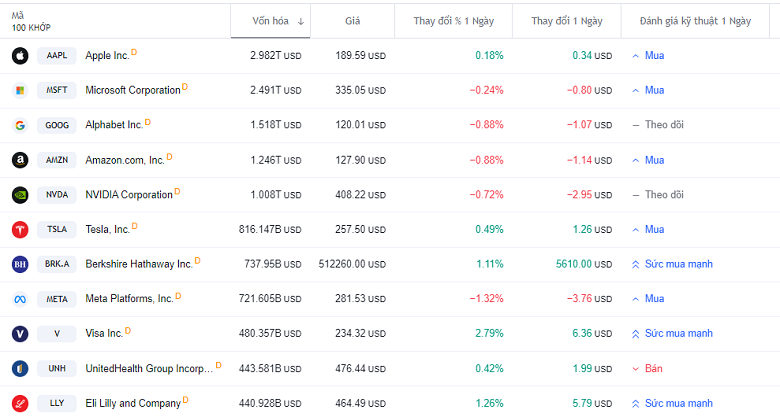The height and width of the screenshot is (417, 780).
Task: Click the Thay đổi 1 Ngày header
Action: pyautogui.click(x=565, y=21)
